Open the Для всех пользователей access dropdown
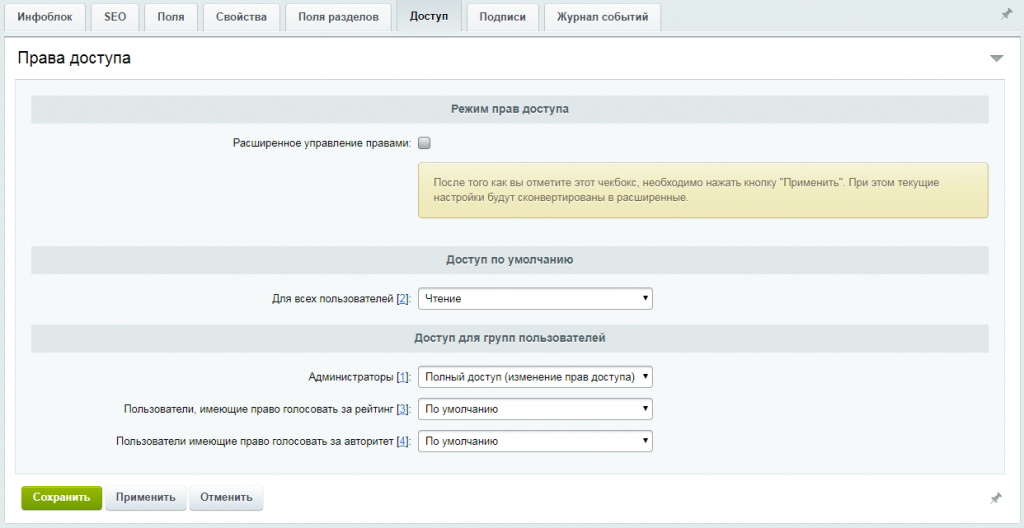The height and width of the screenshot is (528, 1024). tap(535, 299)
